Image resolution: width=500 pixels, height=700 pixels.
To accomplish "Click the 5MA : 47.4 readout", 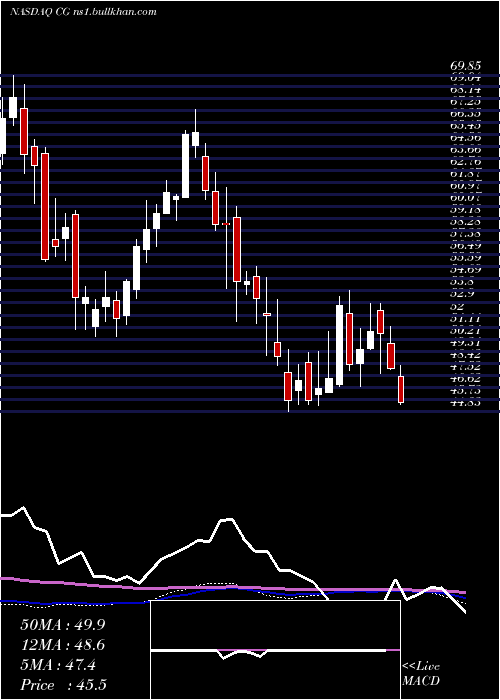I will 58,665.
